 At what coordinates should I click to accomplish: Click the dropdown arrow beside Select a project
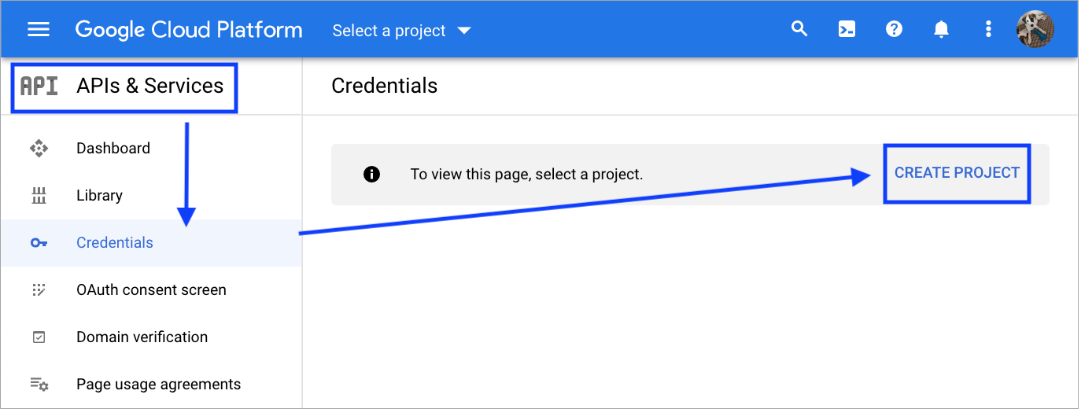[464, 30]
